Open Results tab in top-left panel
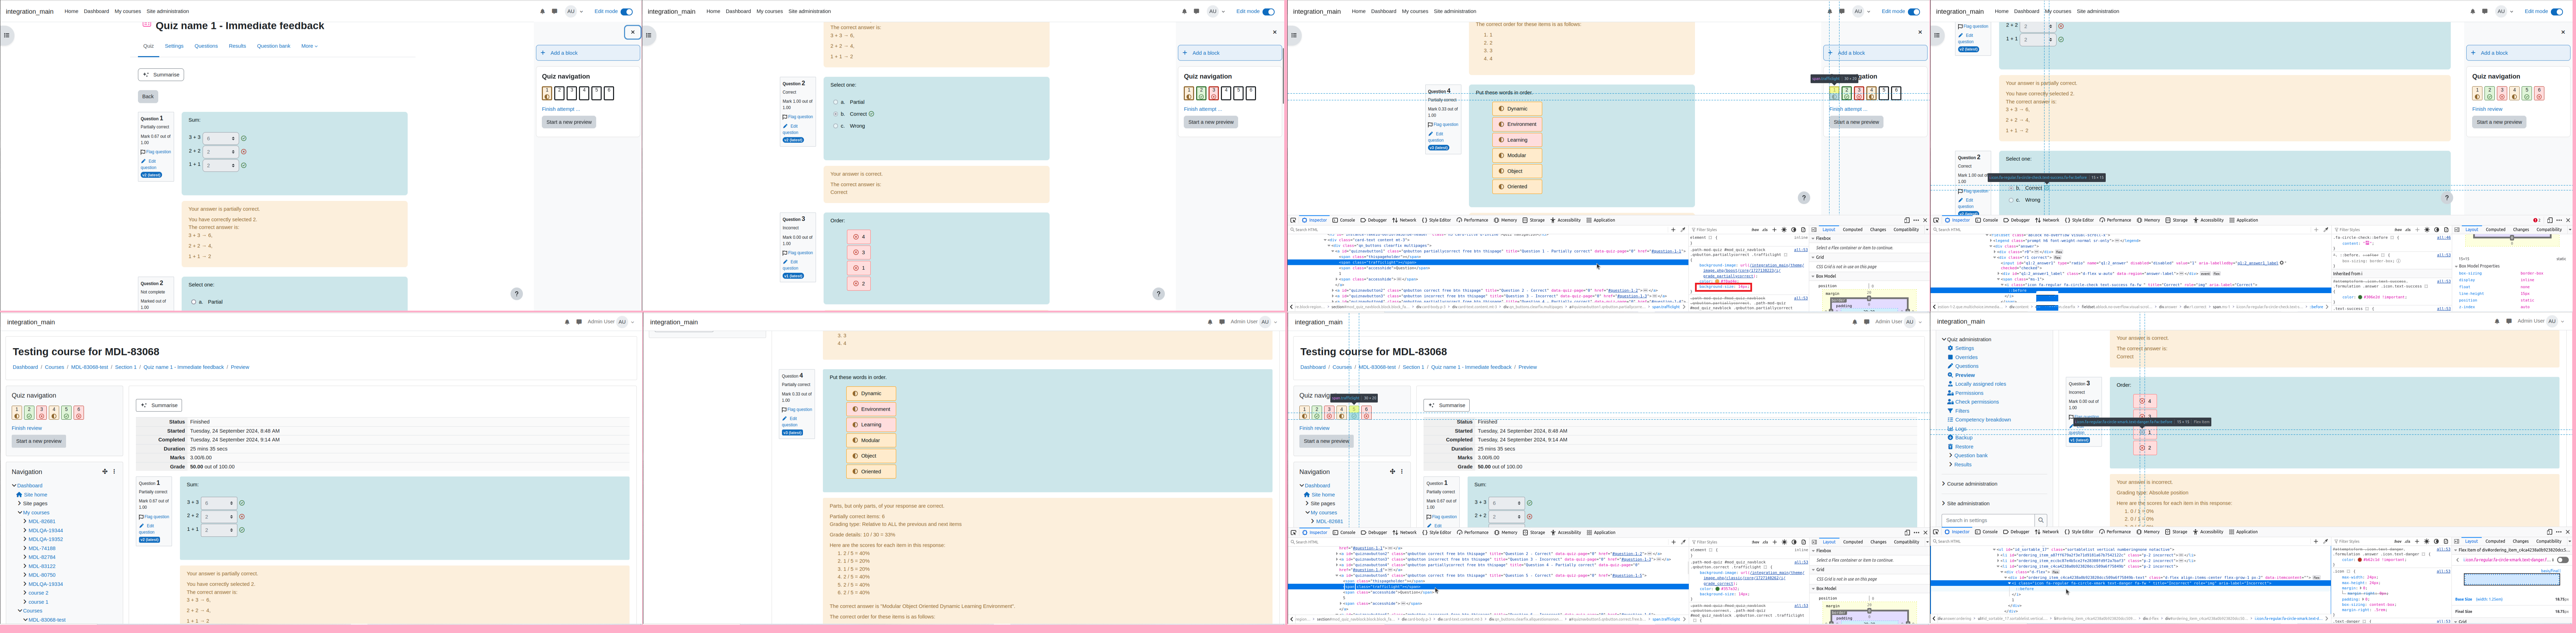Viewport: 2576px width, 633px height. pos(237,46)
